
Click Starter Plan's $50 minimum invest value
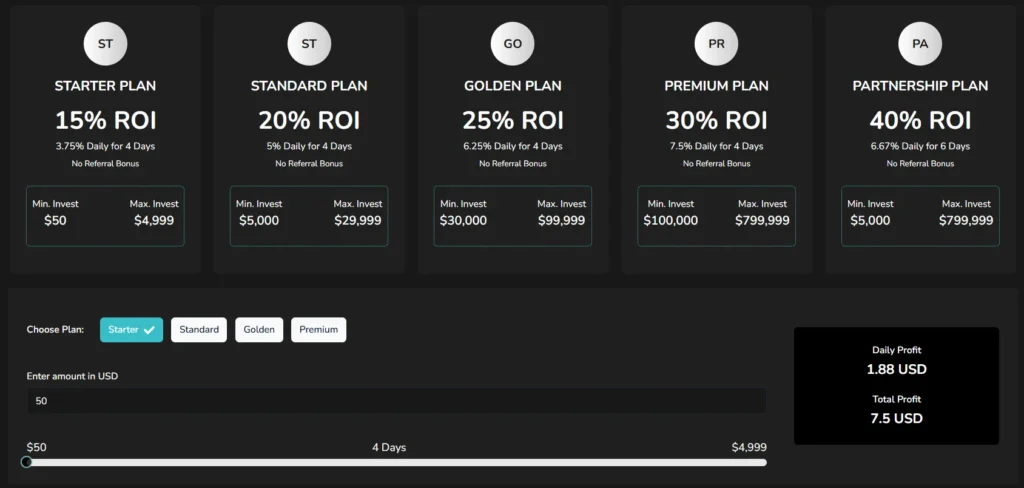55,220
